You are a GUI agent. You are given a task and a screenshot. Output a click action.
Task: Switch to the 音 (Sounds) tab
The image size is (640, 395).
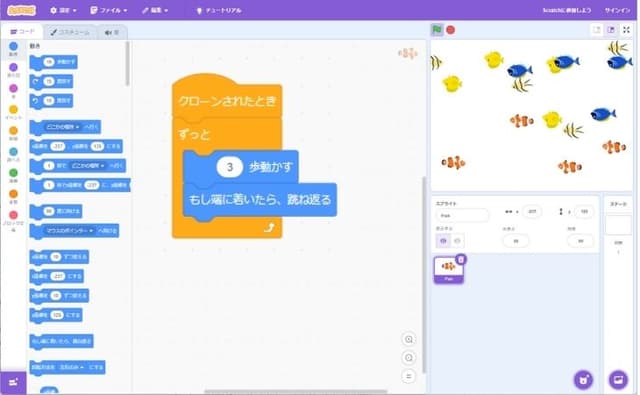(x=112, y=32)
